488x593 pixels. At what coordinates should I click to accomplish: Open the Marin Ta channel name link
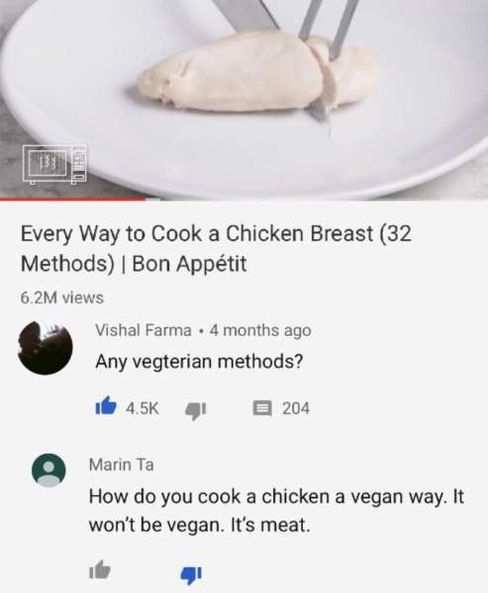click(121, 465)
